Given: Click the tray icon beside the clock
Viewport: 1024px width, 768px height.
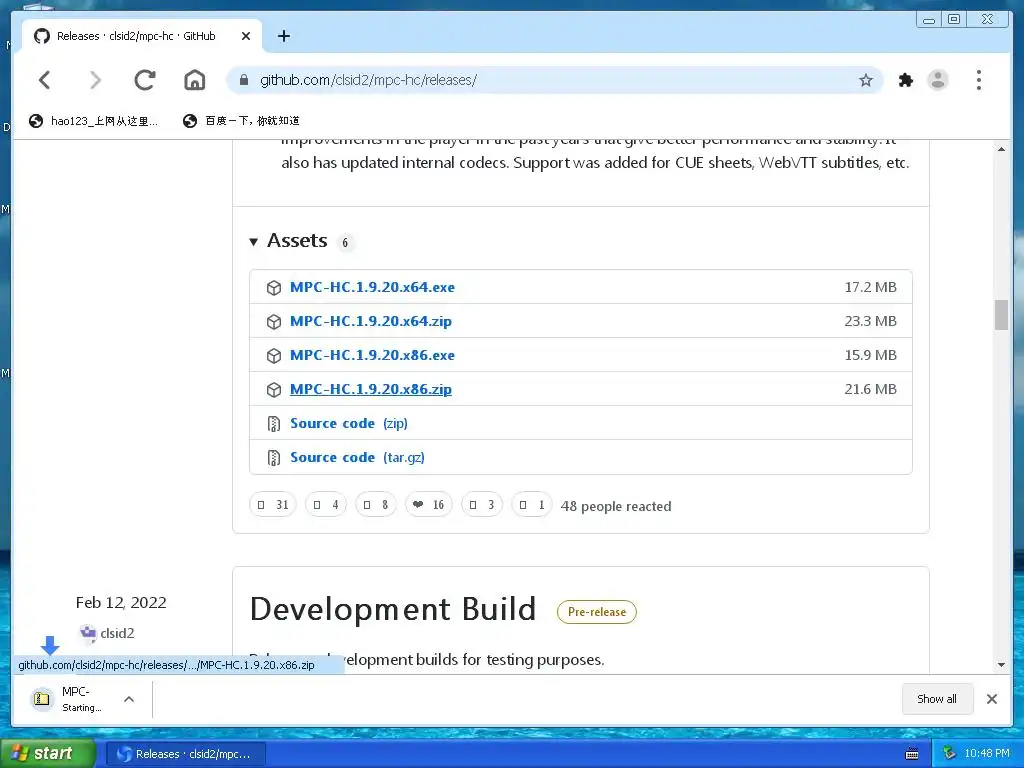Looking at the screenshot, I should click(949, 753).
